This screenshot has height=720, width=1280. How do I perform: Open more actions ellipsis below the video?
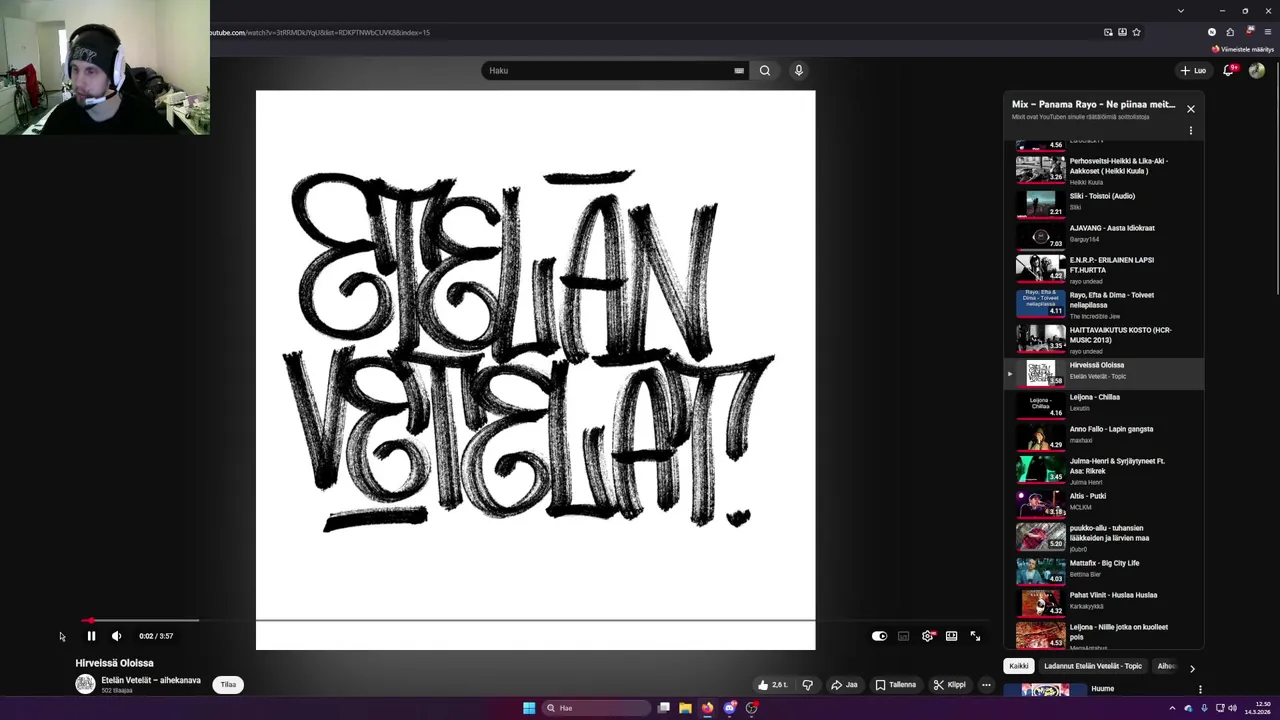point(986,685)
